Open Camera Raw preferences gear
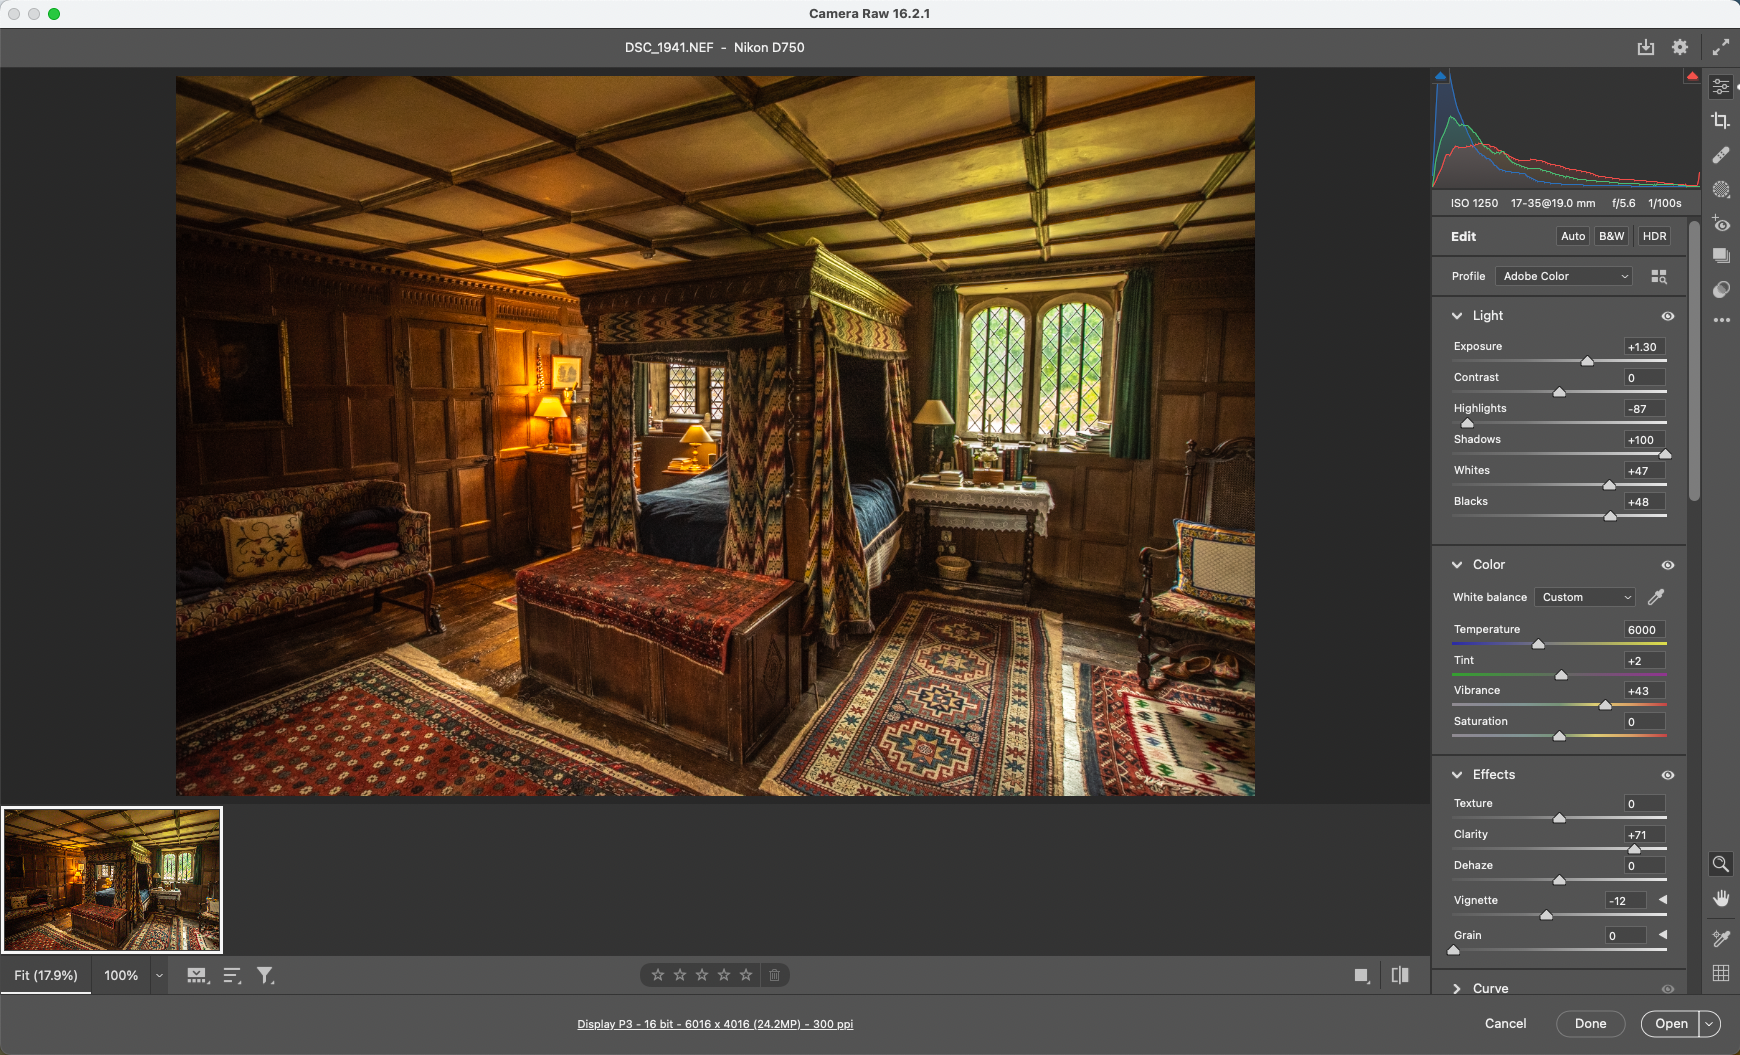Viewport: 1740px width, 1055px height. [x=1680, y=47]
